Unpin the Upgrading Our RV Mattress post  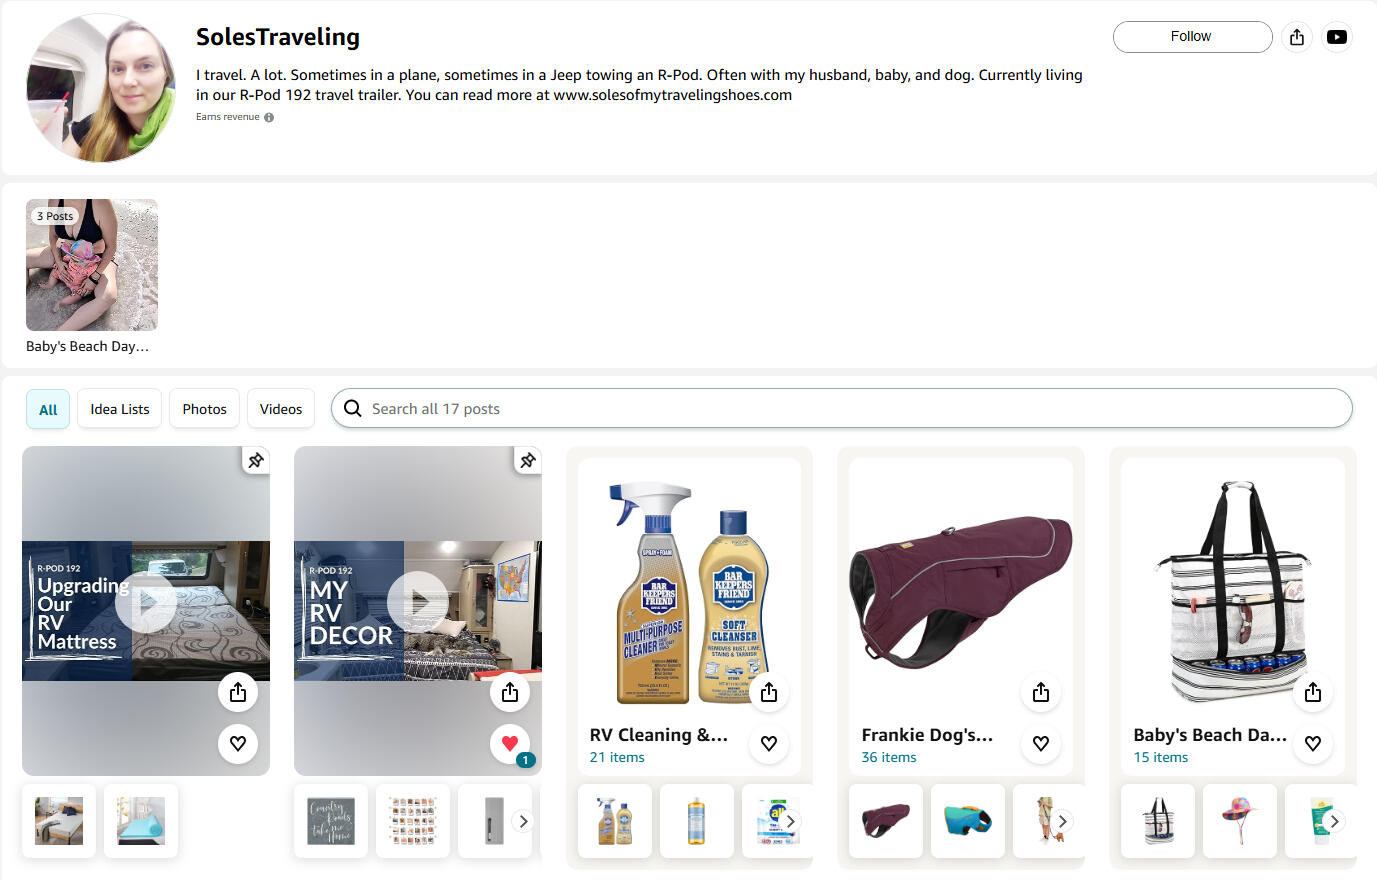pyautogui.click(x=256, y=460)
